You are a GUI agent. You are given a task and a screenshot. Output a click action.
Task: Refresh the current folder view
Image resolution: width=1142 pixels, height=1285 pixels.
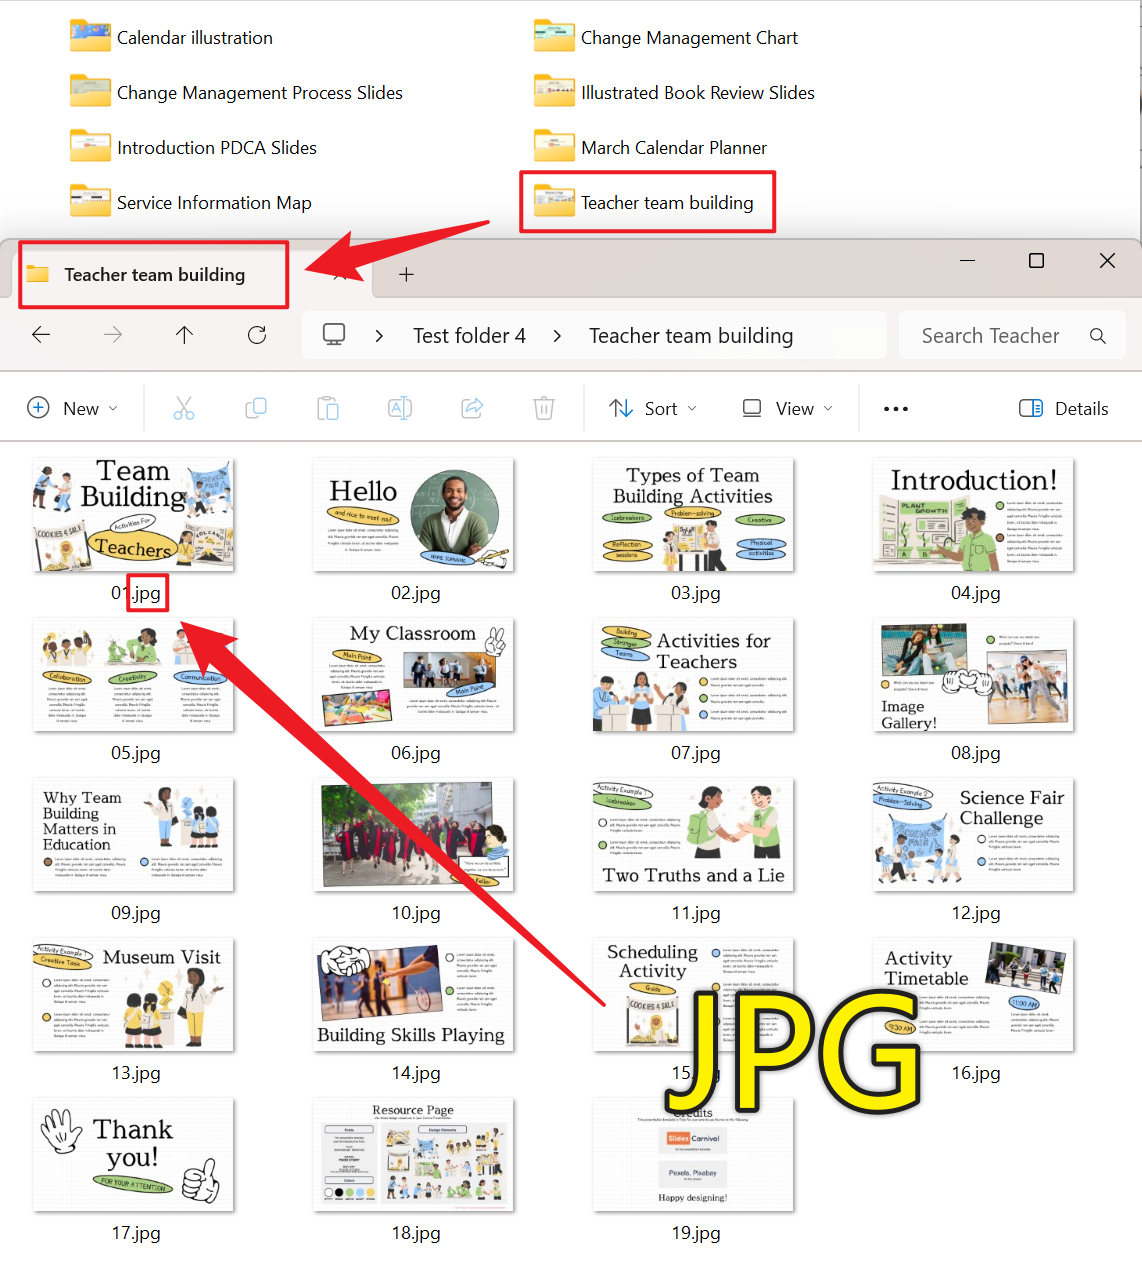point(257,335)
